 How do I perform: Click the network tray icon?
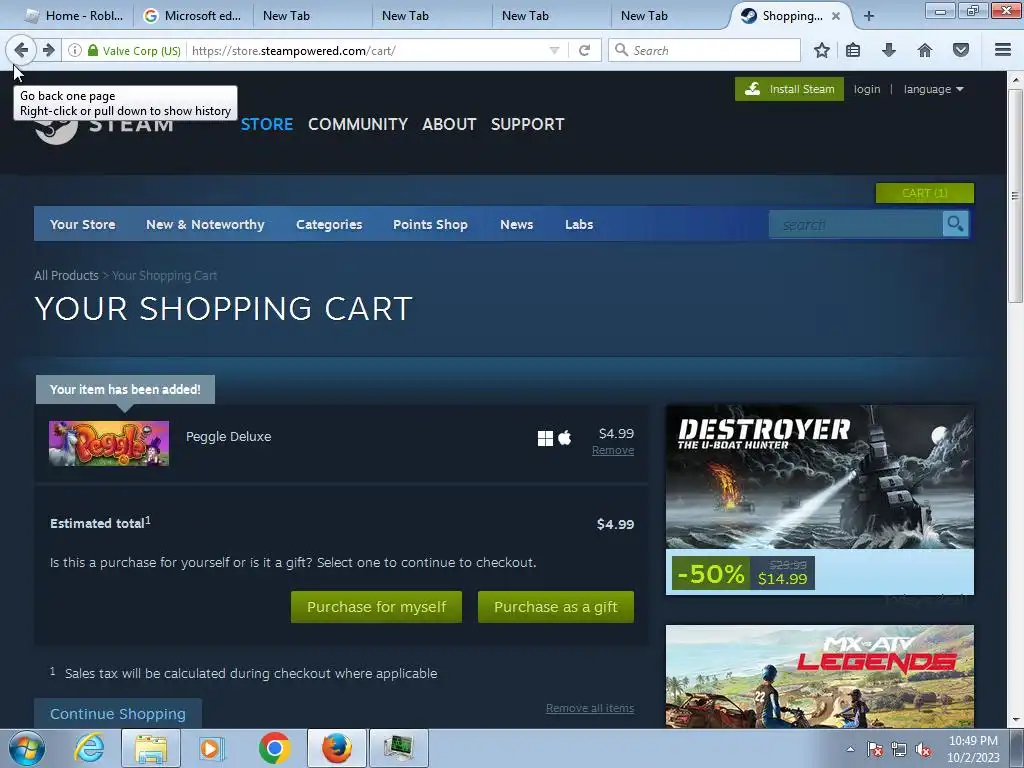[x=899, y=750]
